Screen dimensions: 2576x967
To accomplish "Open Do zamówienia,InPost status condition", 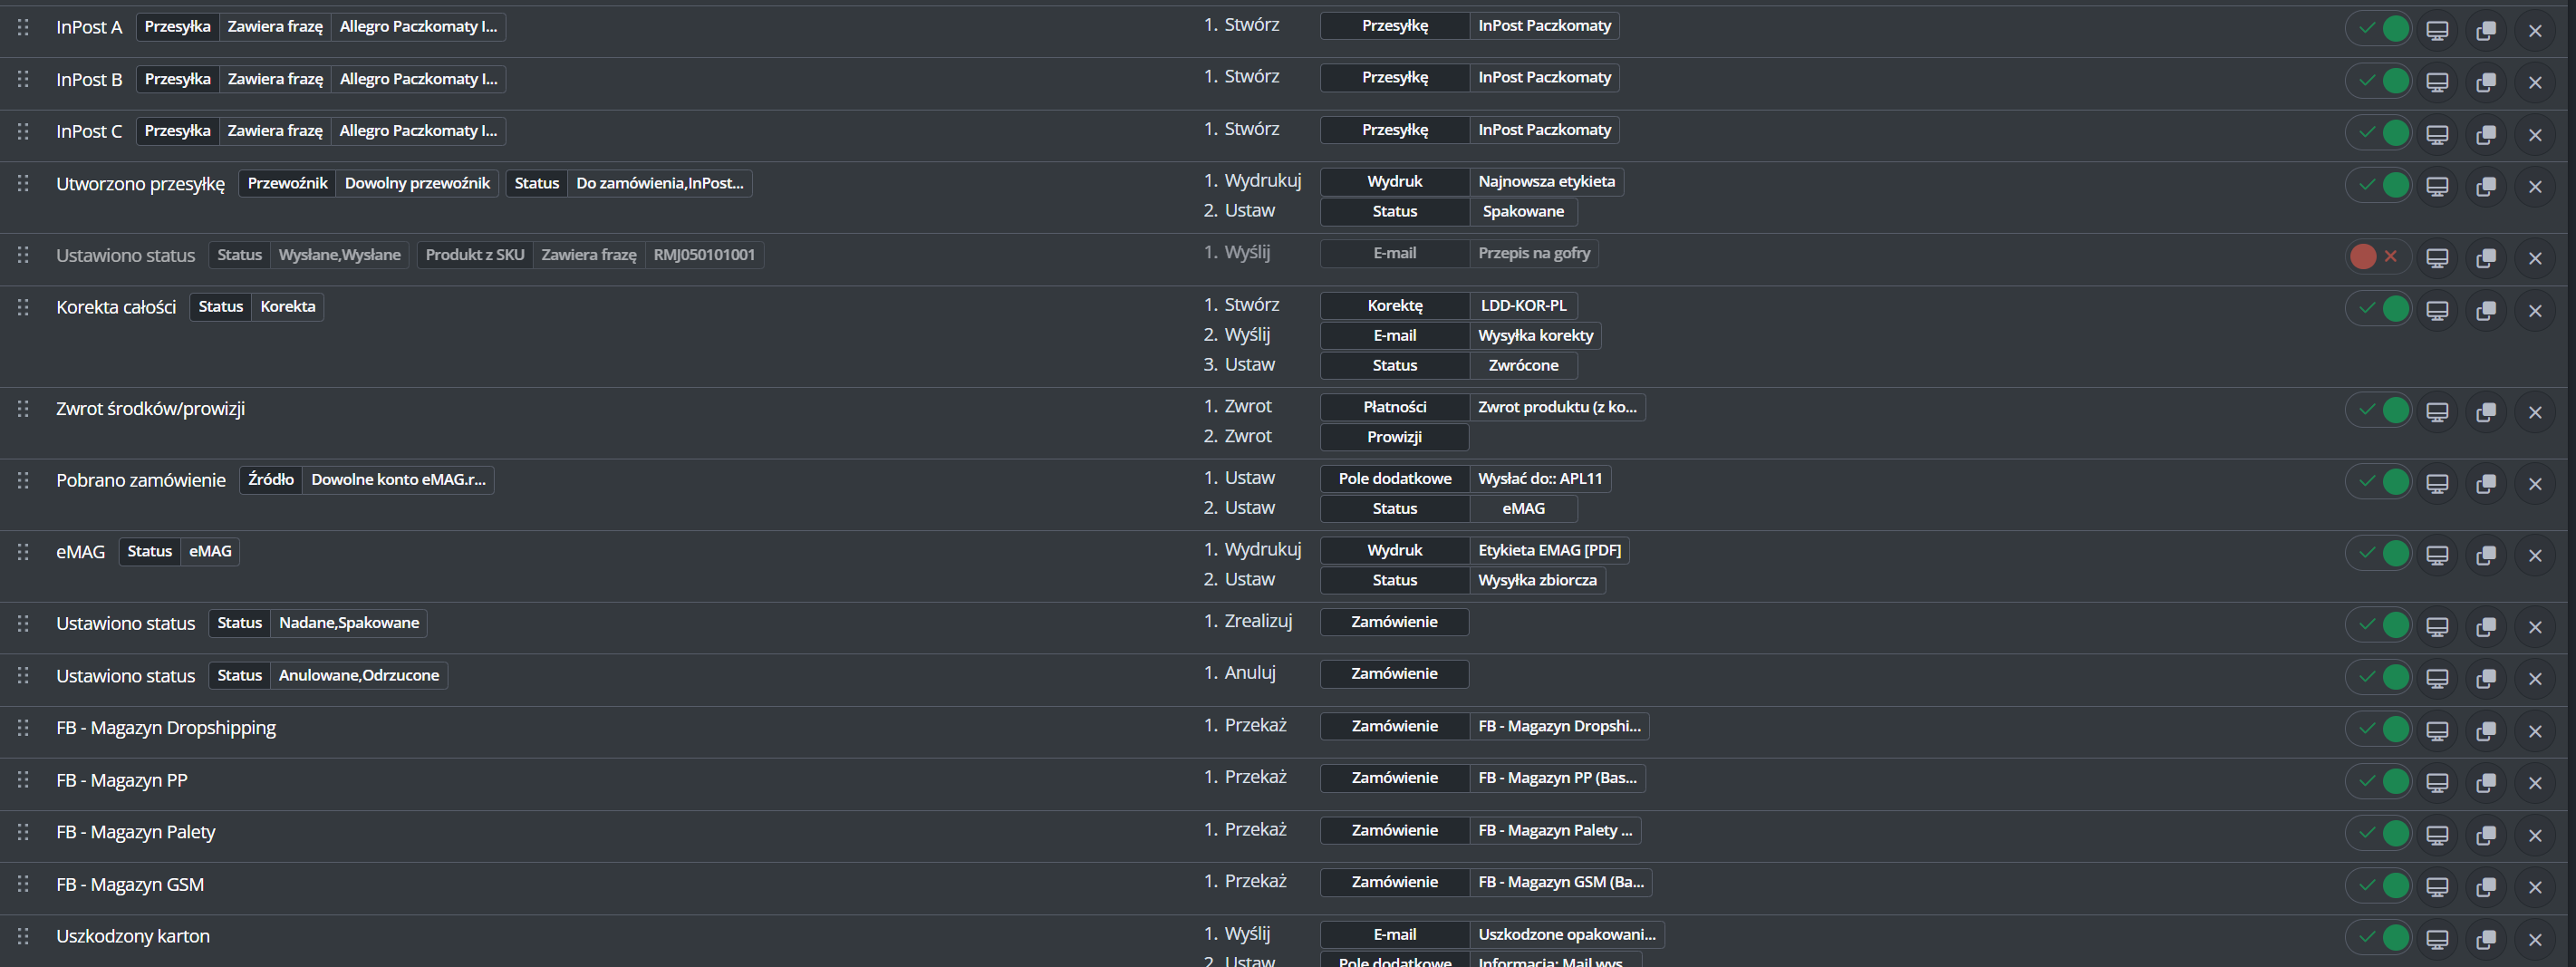I will pyautogui.click(x=660, y=183).
